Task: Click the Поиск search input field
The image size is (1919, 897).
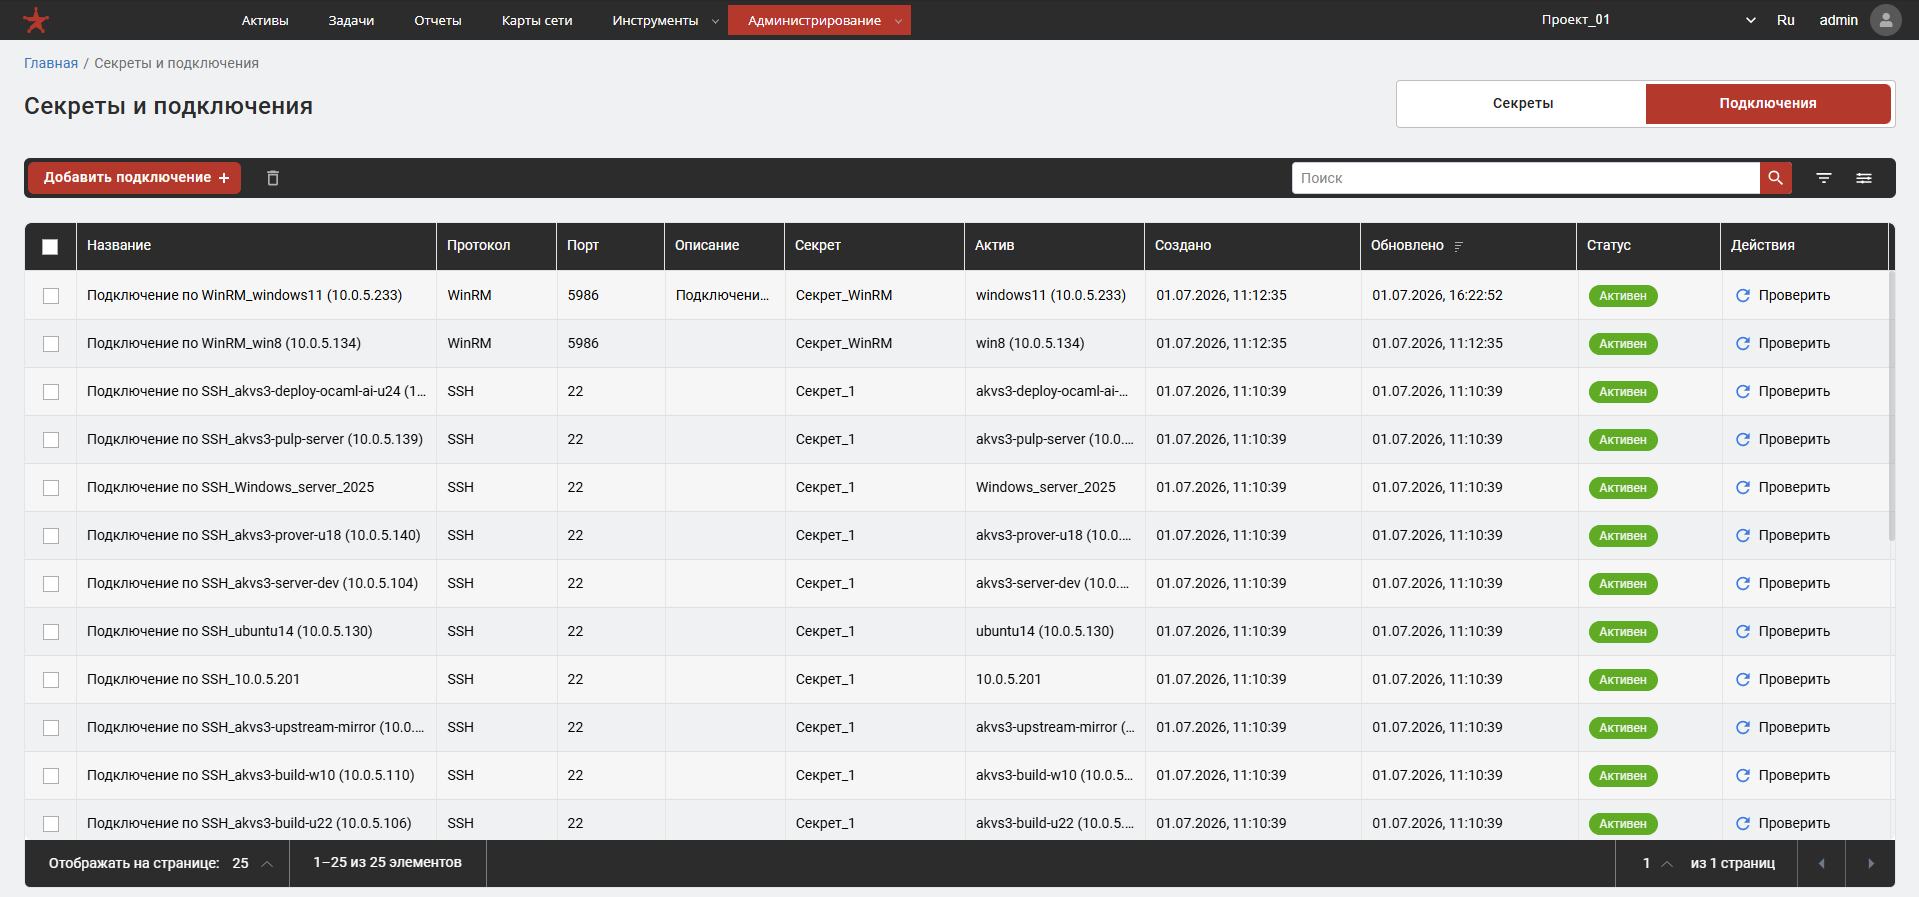Action: tap(1525, 178)
